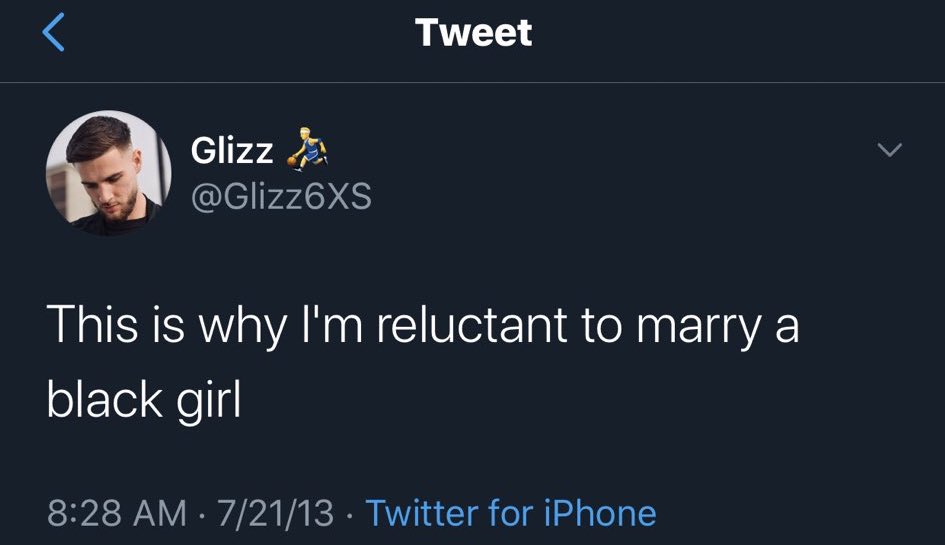This screenshot has height=545, width=945.
Task: Tap the display name Glizz
Action: pyautogui.click(x=232, y=150)
